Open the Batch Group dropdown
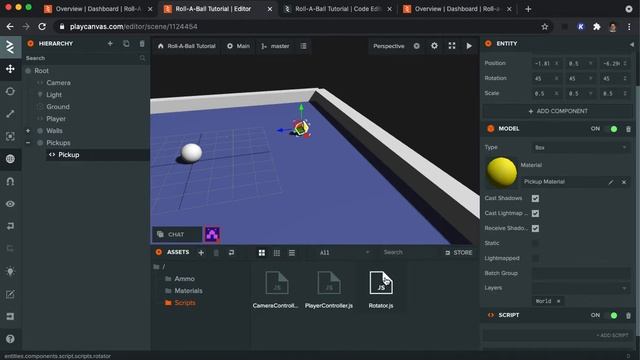 [580, 273]
